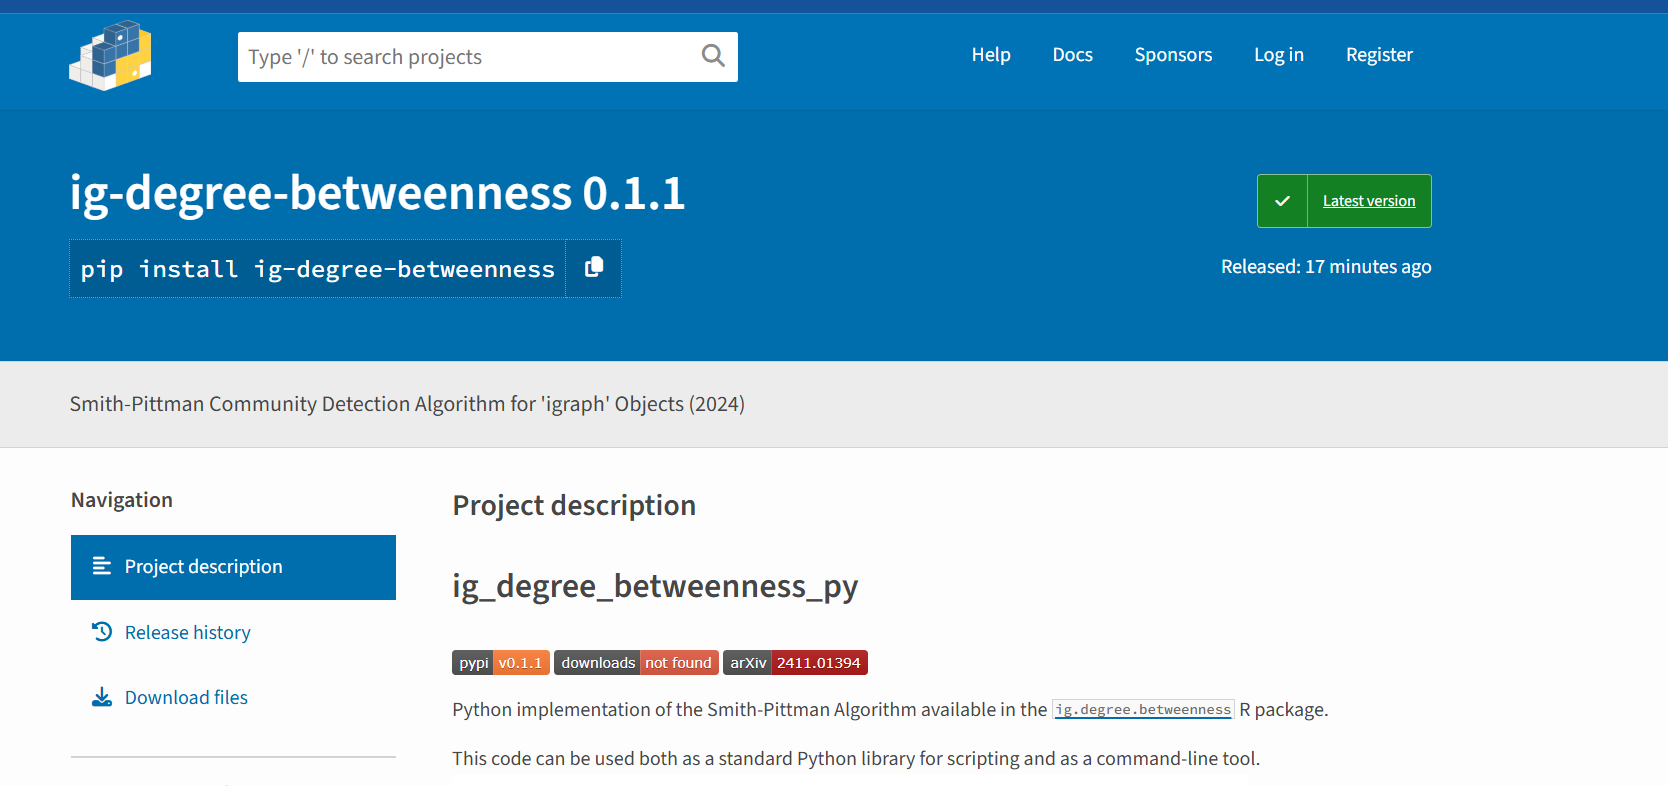This screenshot has width=1668, height=786.
Task: Click the green checkmark next to Latest version
Action: [x=1282, y=201]
